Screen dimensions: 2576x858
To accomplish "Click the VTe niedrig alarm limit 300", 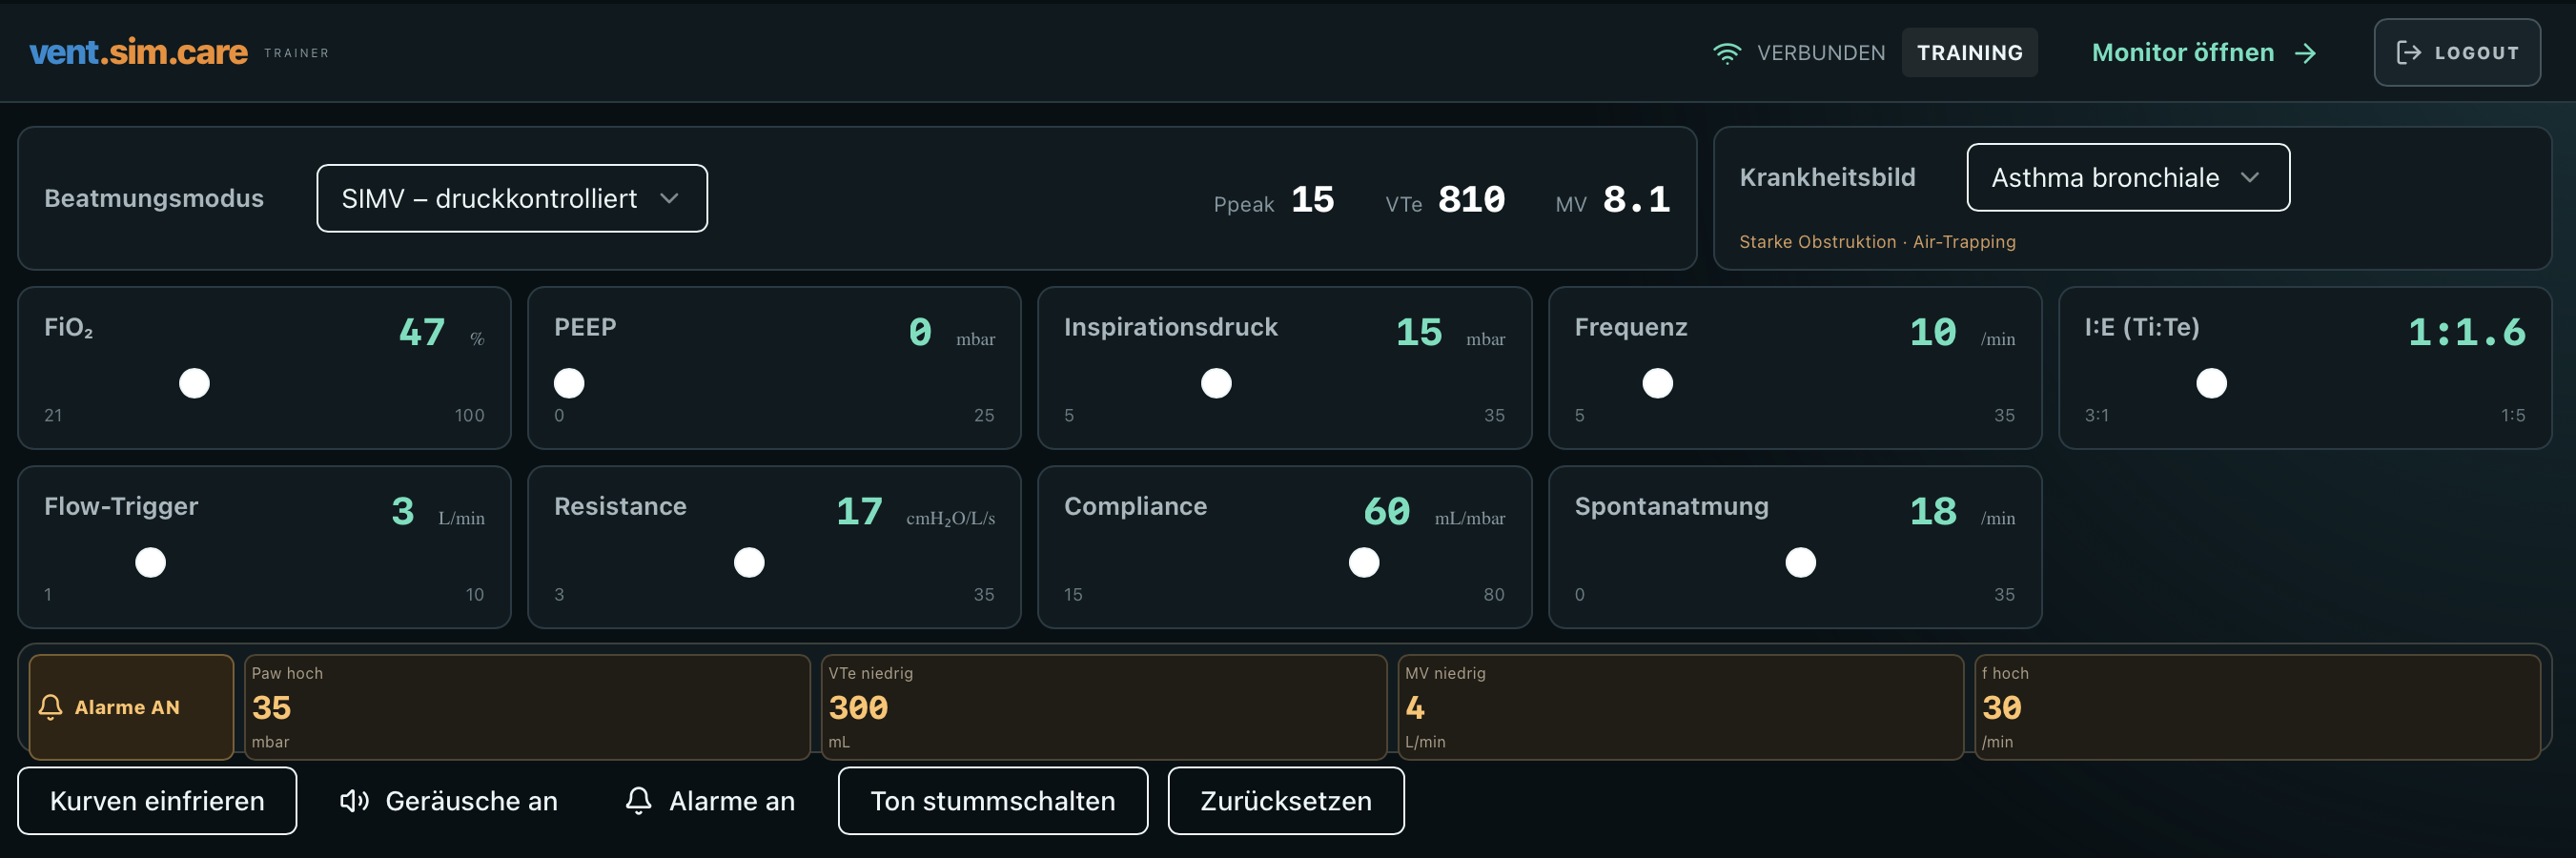I will click(x=1104, y=707).
